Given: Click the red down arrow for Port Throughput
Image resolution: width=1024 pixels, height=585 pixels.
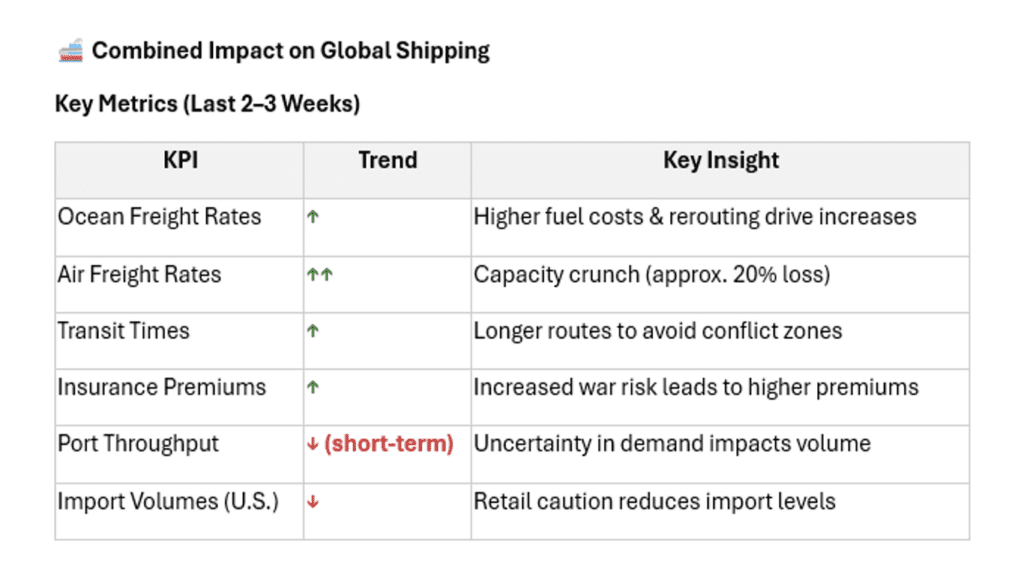Looking at the screenshot, I should coord(313,444).
